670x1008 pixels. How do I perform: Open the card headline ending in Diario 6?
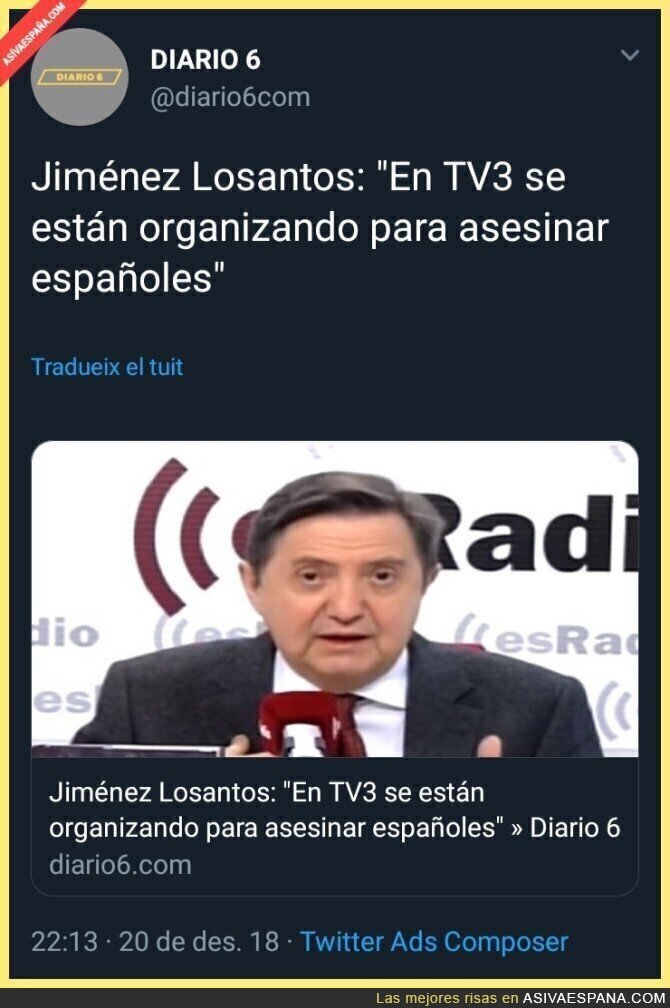(334, 810)
